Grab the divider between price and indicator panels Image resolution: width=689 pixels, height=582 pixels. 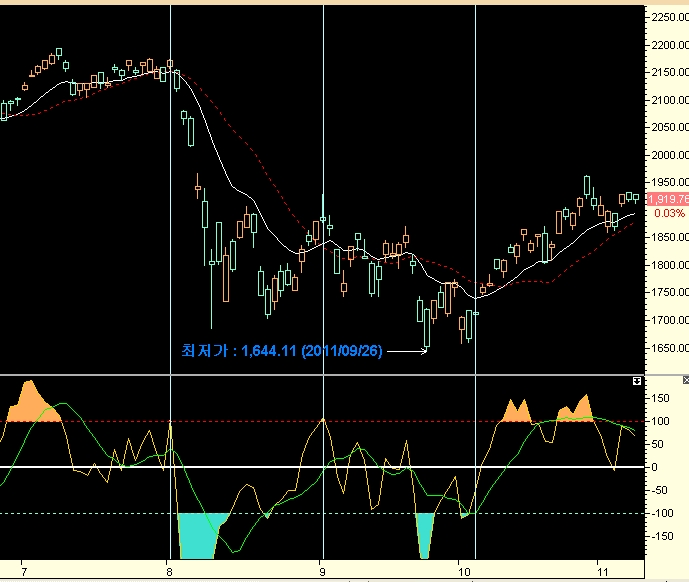(320, 376)
